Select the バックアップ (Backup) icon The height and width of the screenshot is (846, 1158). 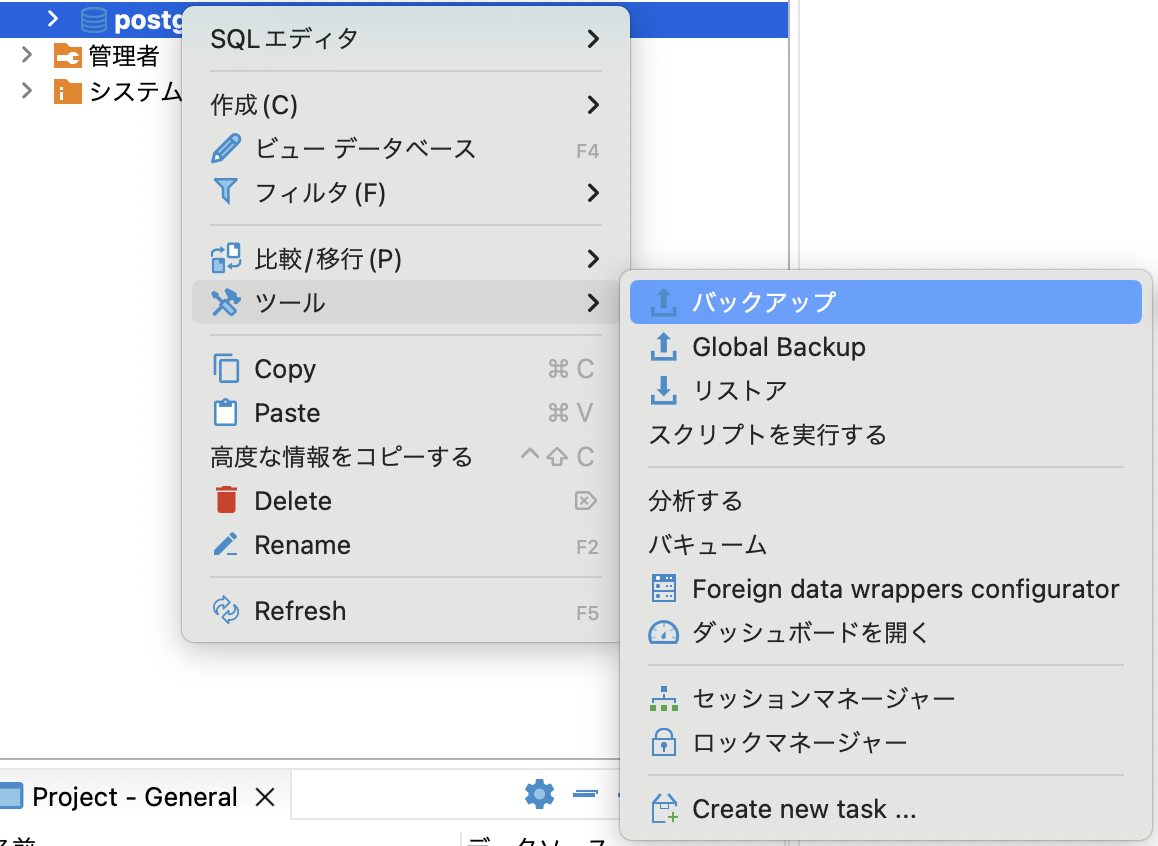tap(663, 301)
